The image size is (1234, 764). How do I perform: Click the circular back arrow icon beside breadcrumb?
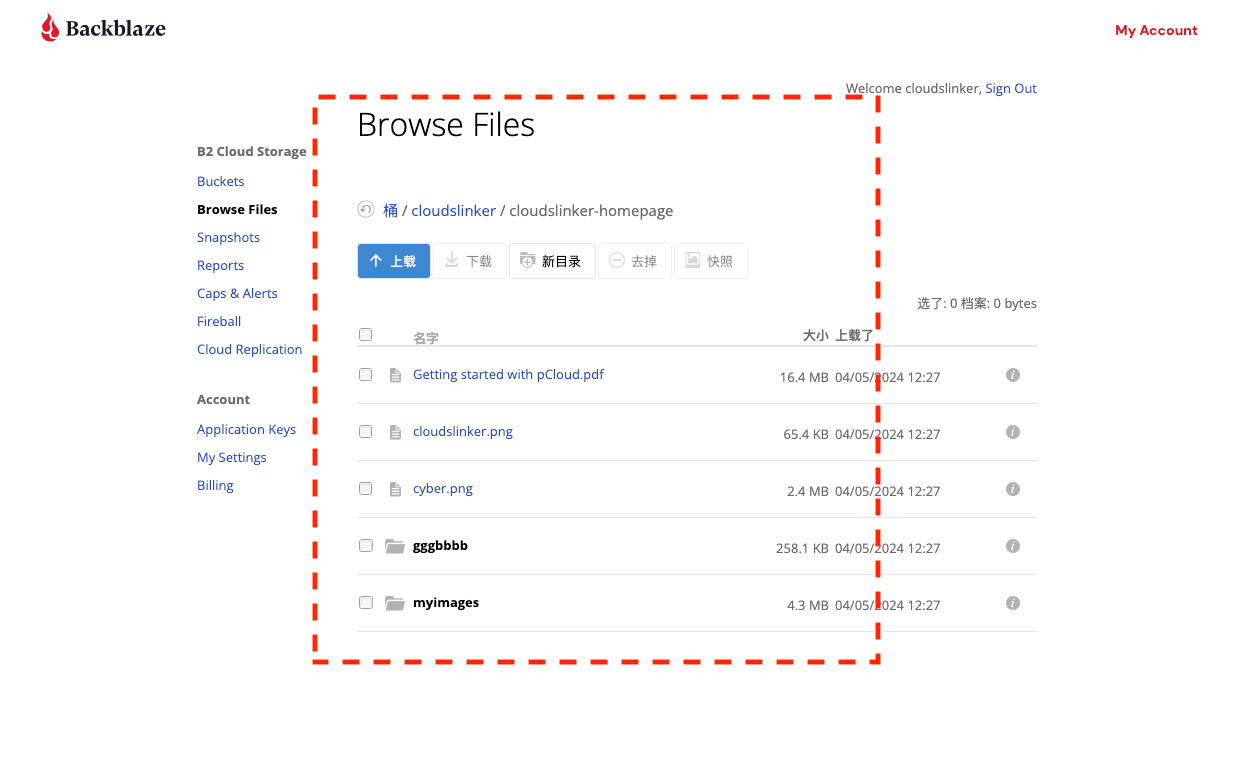pyautogui.click(x=366, y=210)
